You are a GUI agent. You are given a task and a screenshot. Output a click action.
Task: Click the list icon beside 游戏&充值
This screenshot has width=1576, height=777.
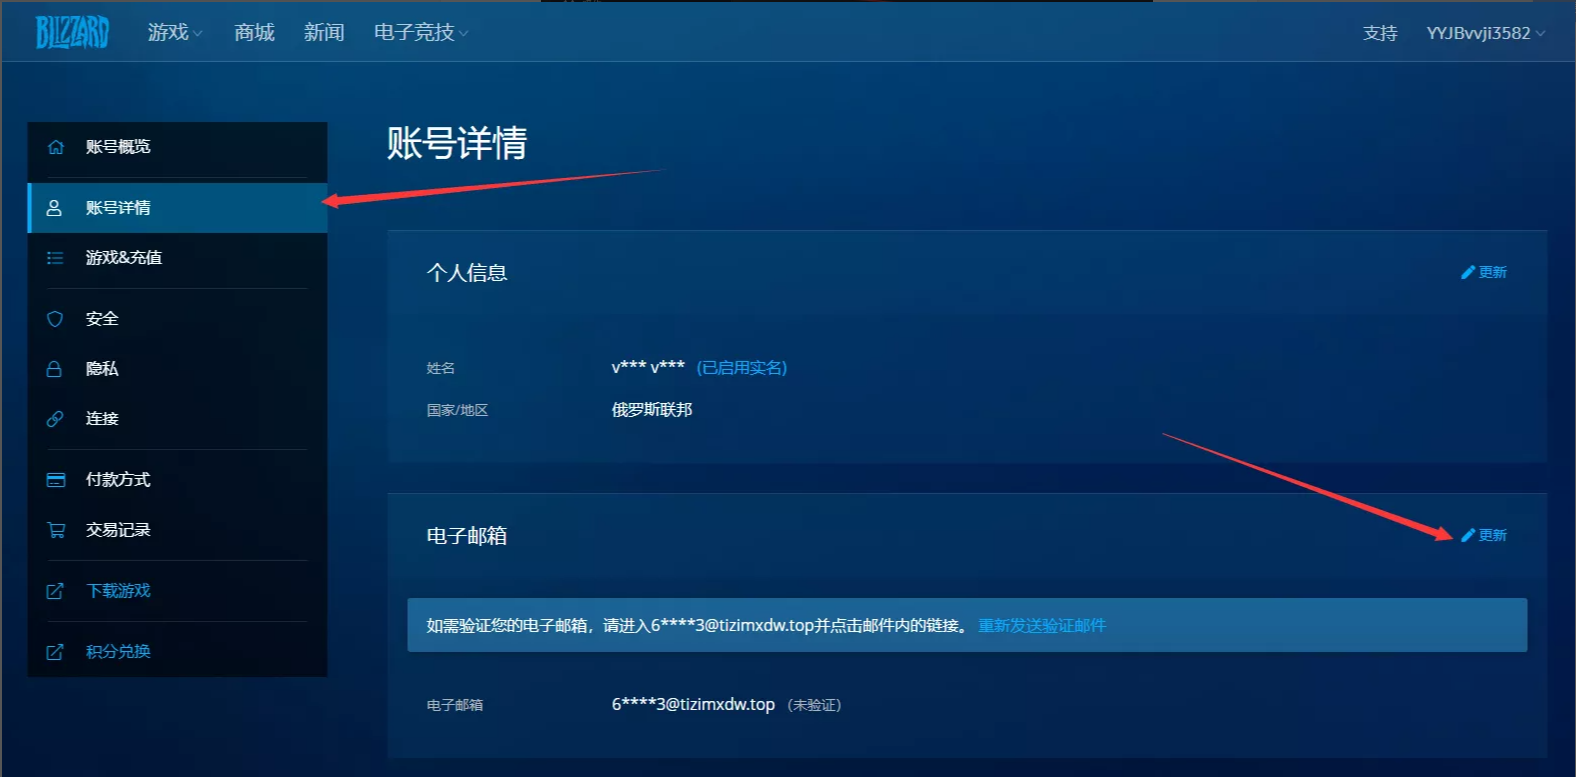[55, 258]
